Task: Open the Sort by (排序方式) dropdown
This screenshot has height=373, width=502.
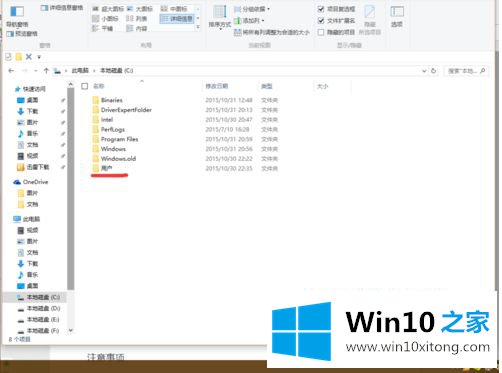Action: click(x=220, y=18)
